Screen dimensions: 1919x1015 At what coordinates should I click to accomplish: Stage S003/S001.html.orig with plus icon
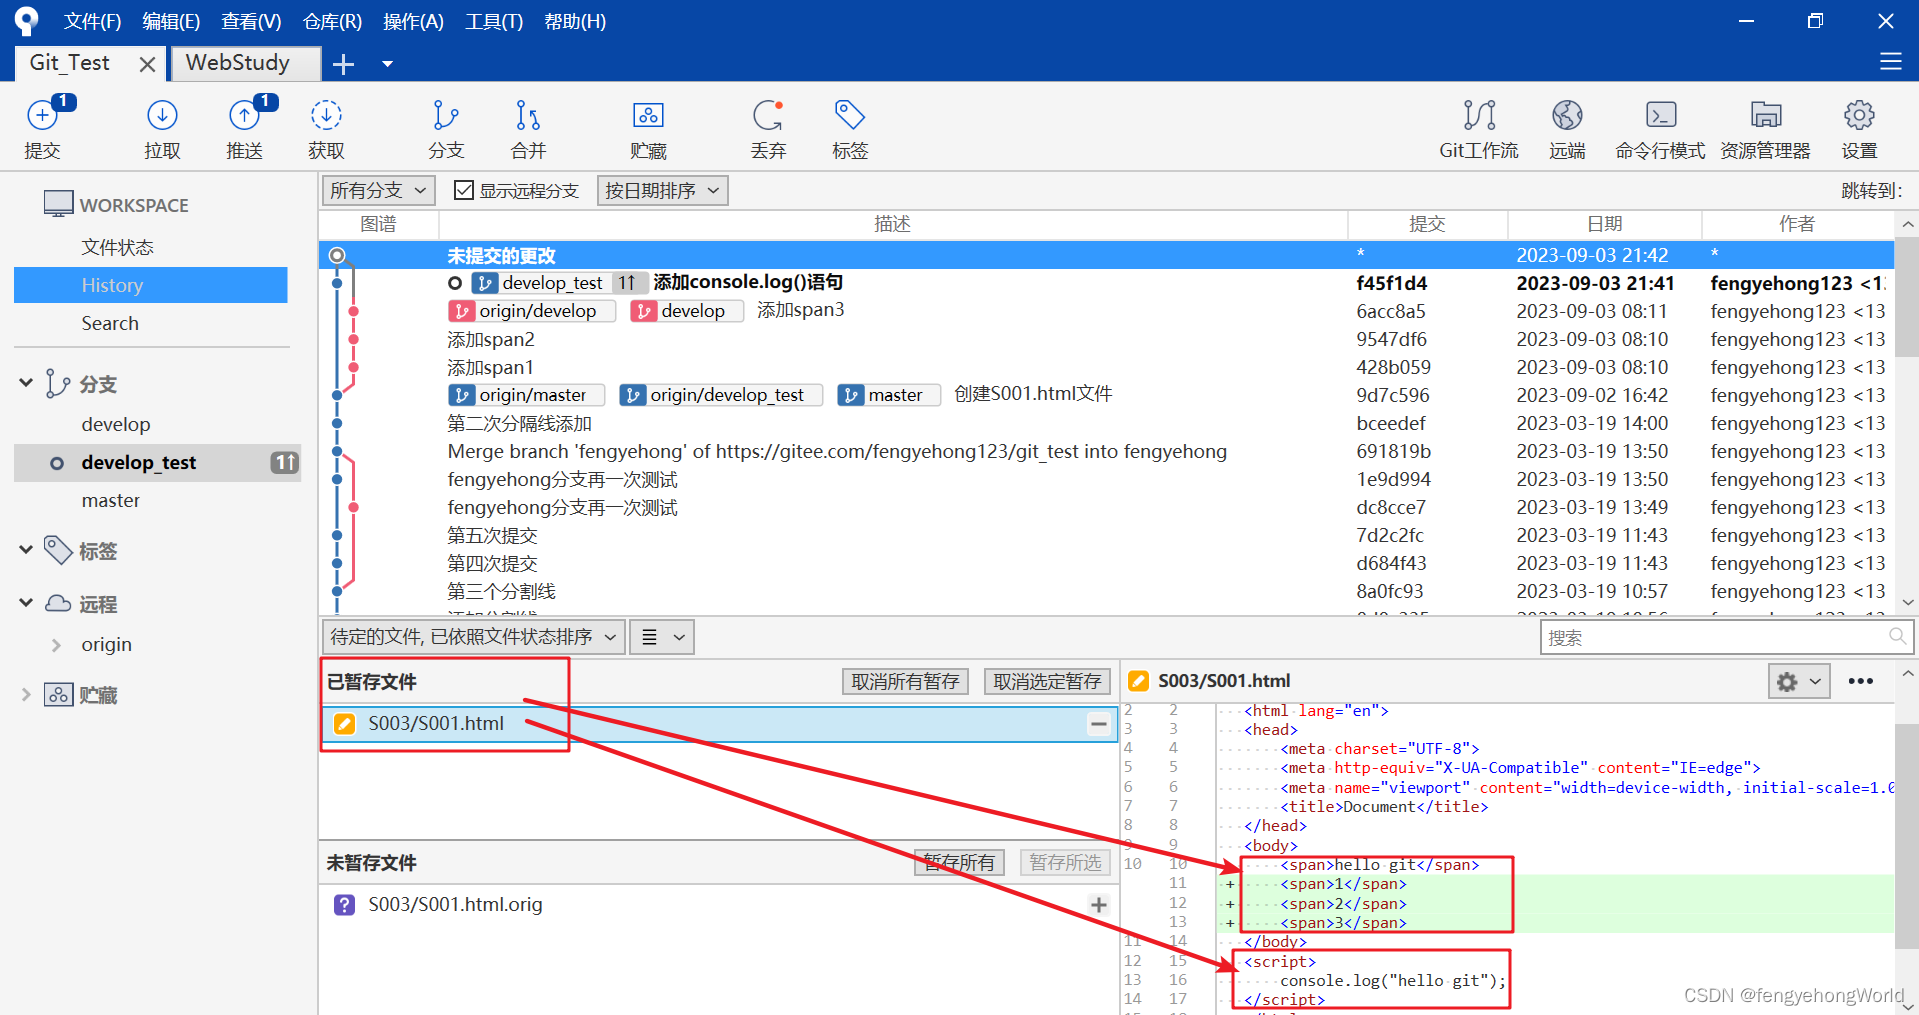point(1098,905)
